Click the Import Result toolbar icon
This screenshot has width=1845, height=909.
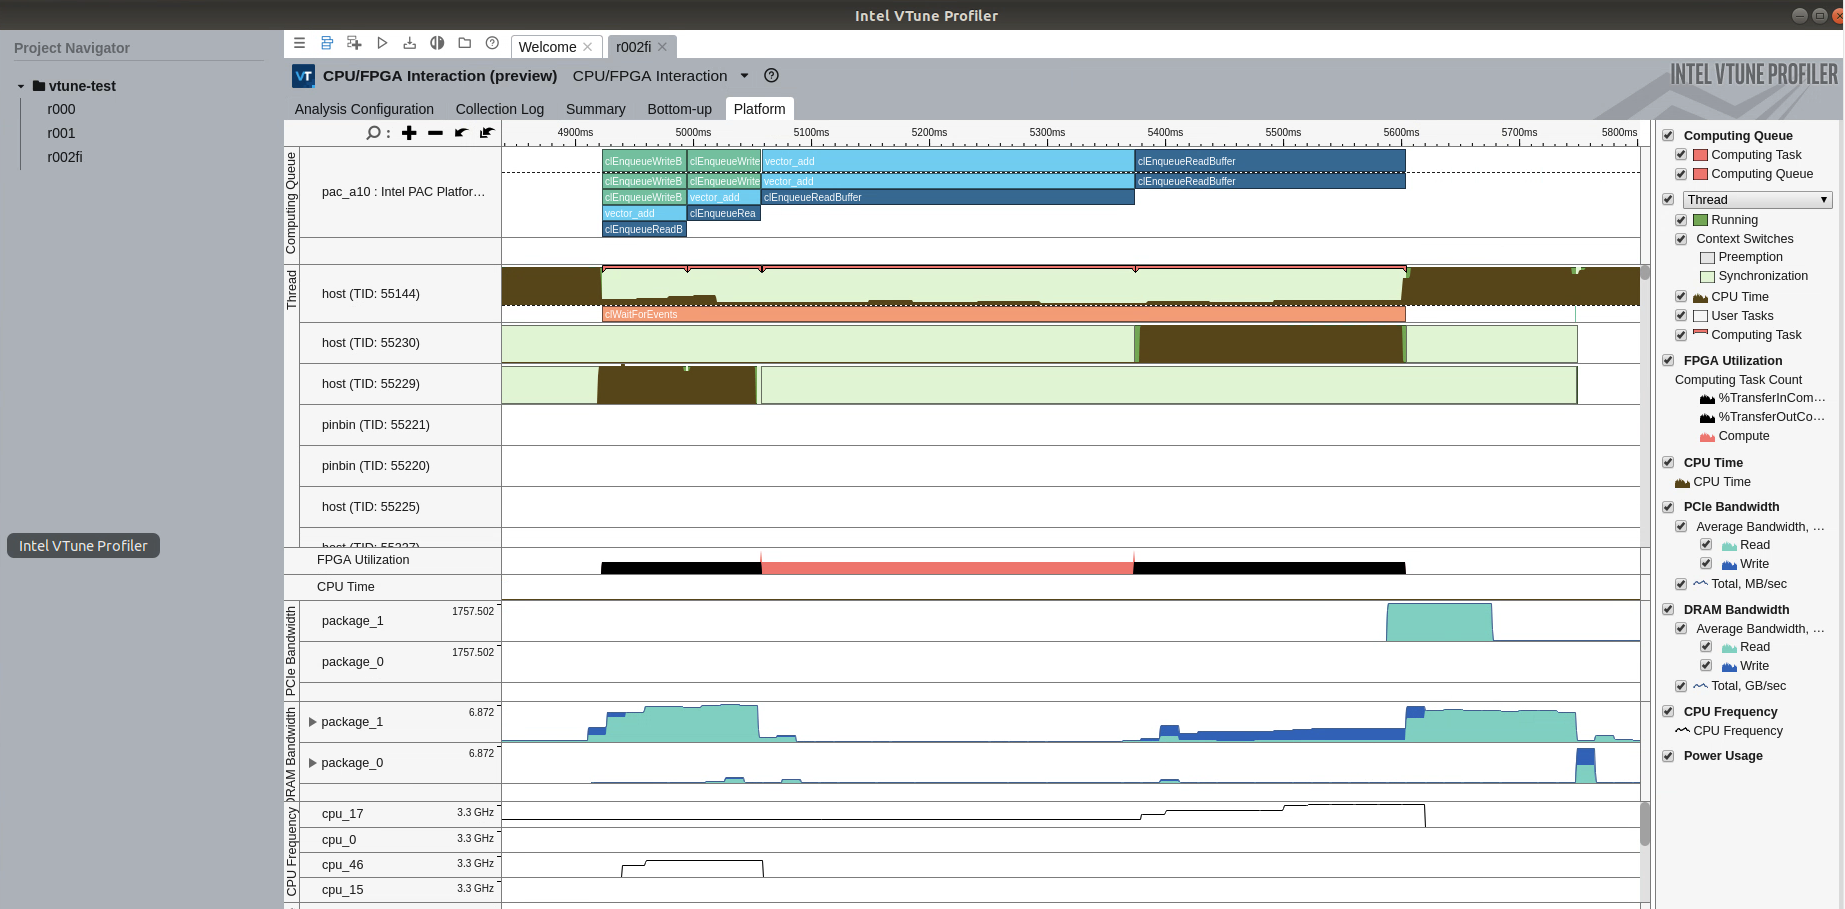point(409,43)
